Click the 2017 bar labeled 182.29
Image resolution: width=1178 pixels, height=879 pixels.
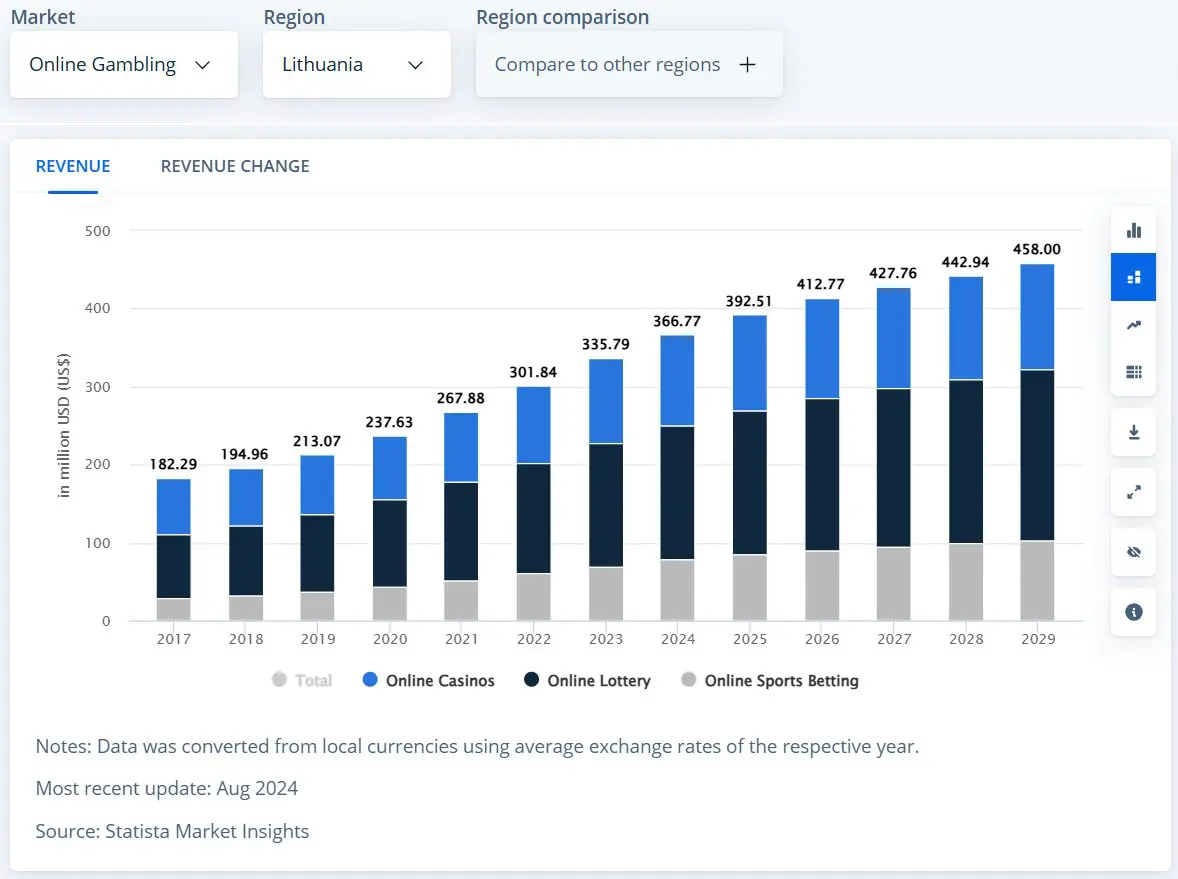173,550
